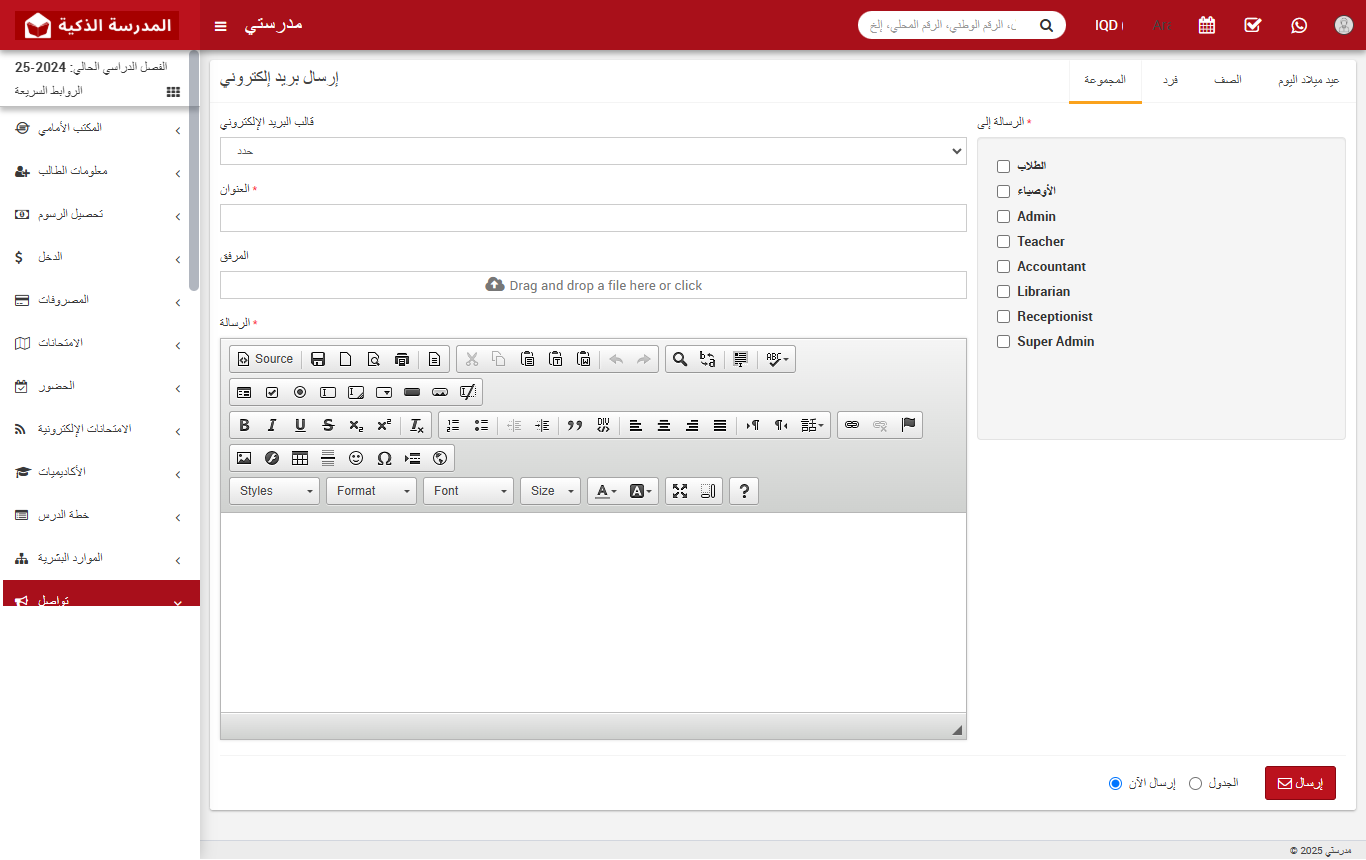Insert a table using the editor toolbar

click(300, 458)
